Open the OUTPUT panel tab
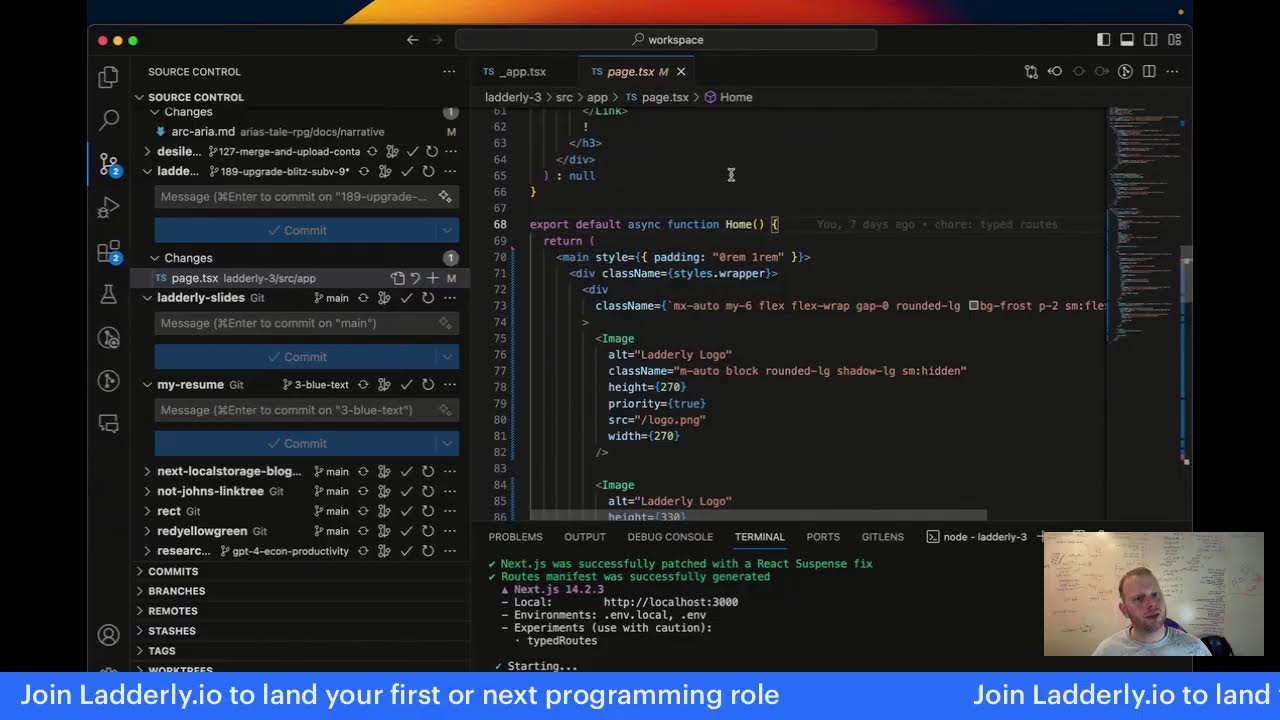 pyautogui.click(x=585, y=537)
